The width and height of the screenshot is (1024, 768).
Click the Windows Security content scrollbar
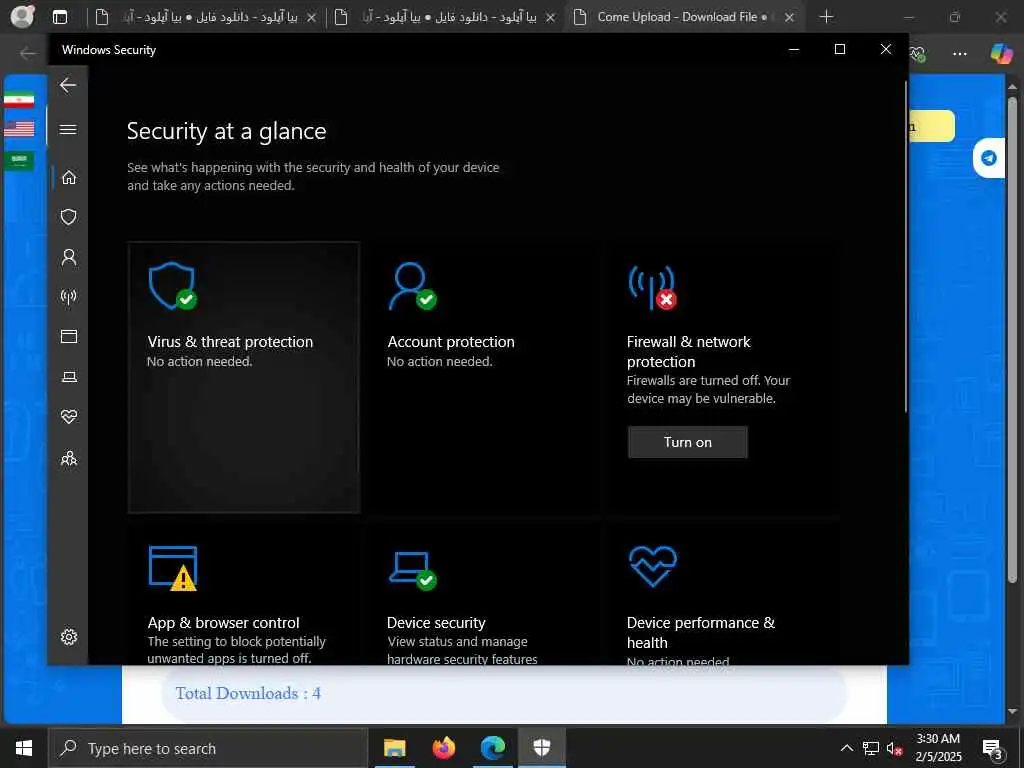click(x=905, y=247)
